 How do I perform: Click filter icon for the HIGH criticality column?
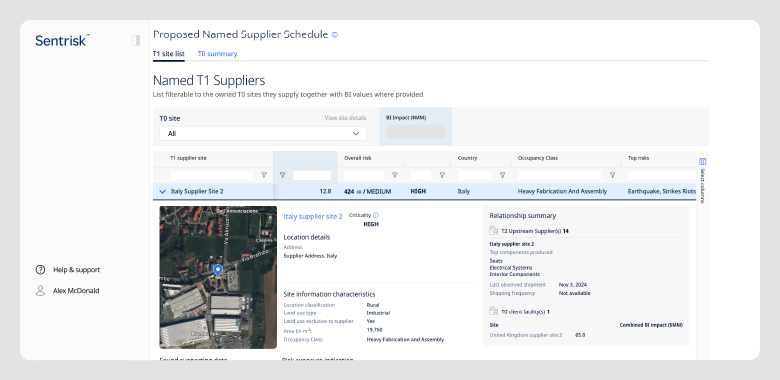tap(442, 175)
